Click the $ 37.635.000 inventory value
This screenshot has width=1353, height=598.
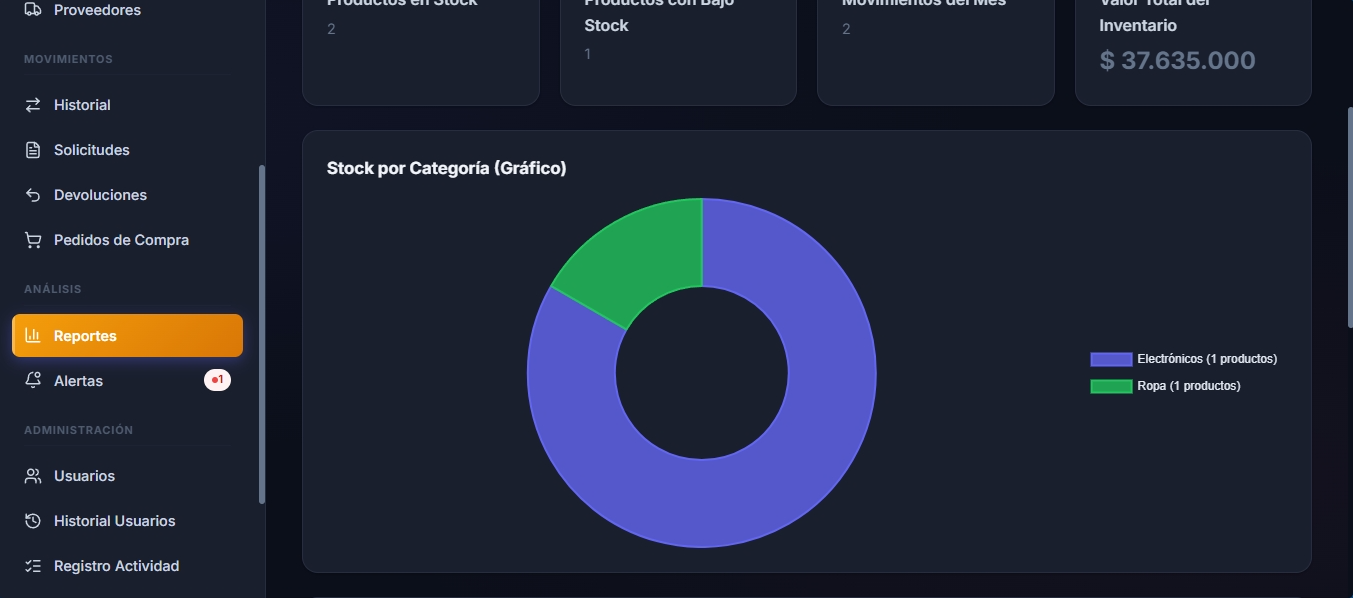pos(1177,60)
